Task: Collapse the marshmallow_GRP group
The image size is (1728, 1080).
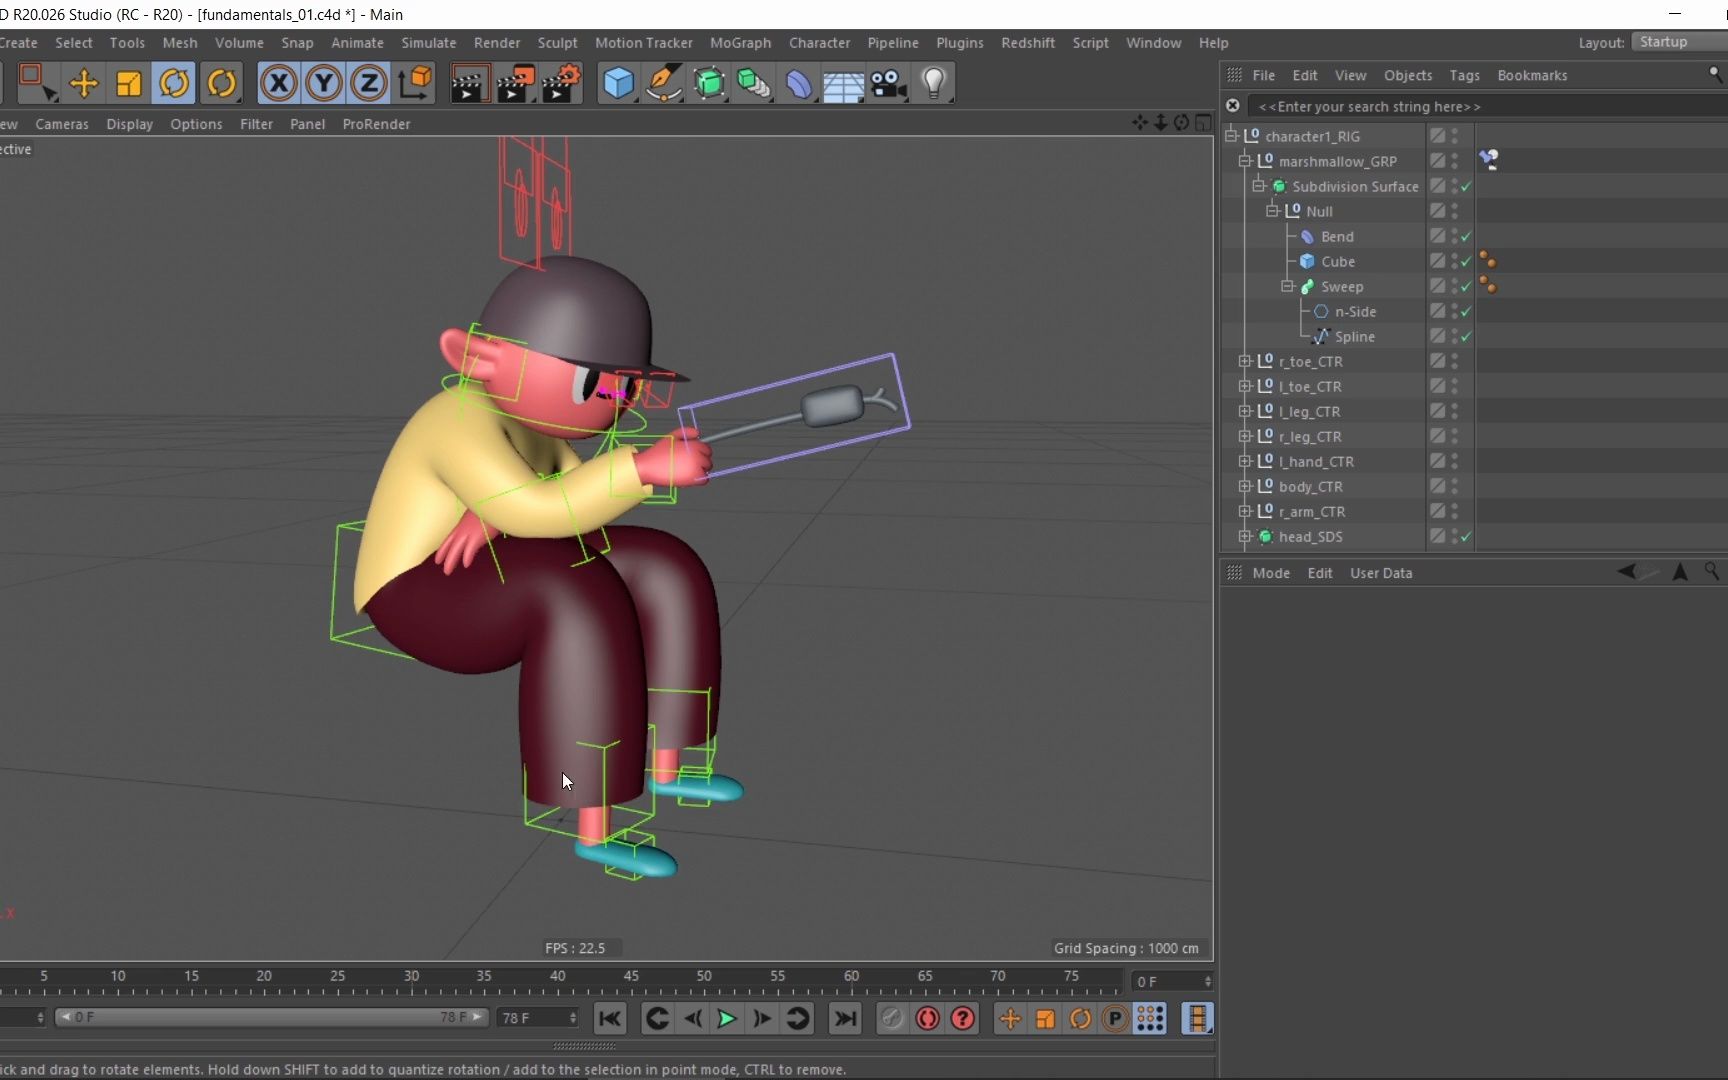Action: click(1244, 161)
